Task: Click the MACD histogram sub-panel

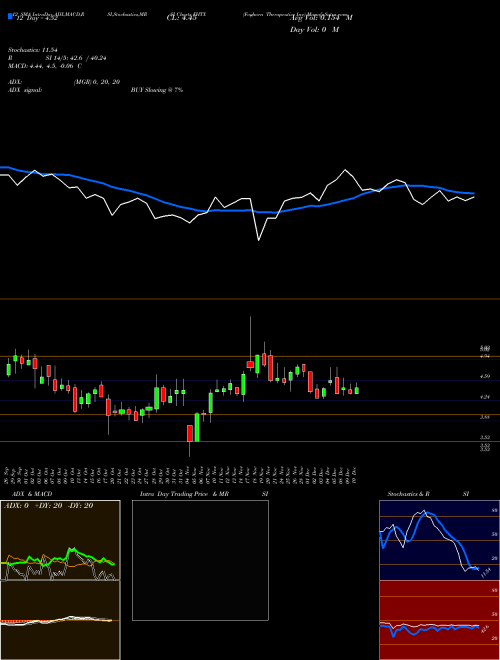Action: click(60, 620)
